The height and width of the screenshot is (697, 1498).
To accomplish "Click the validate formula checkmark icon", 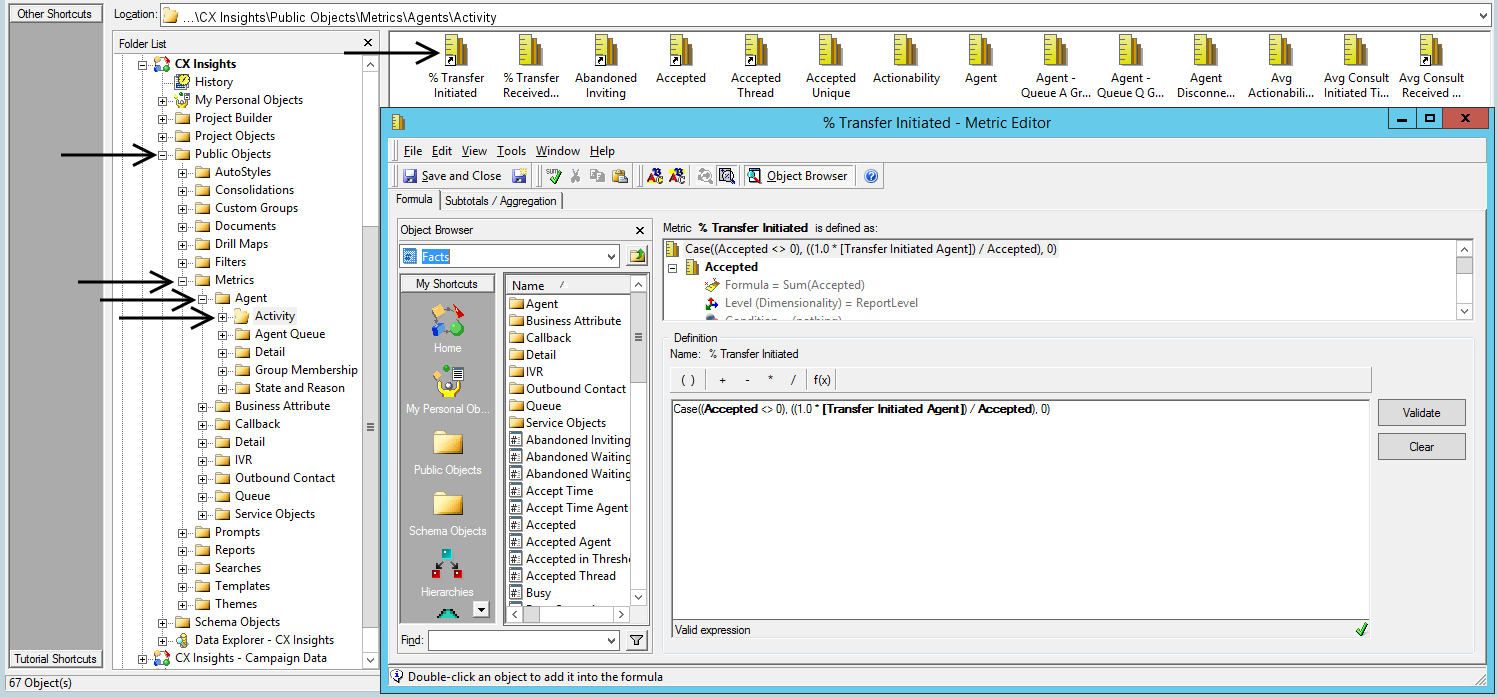I will coord(554,176).
